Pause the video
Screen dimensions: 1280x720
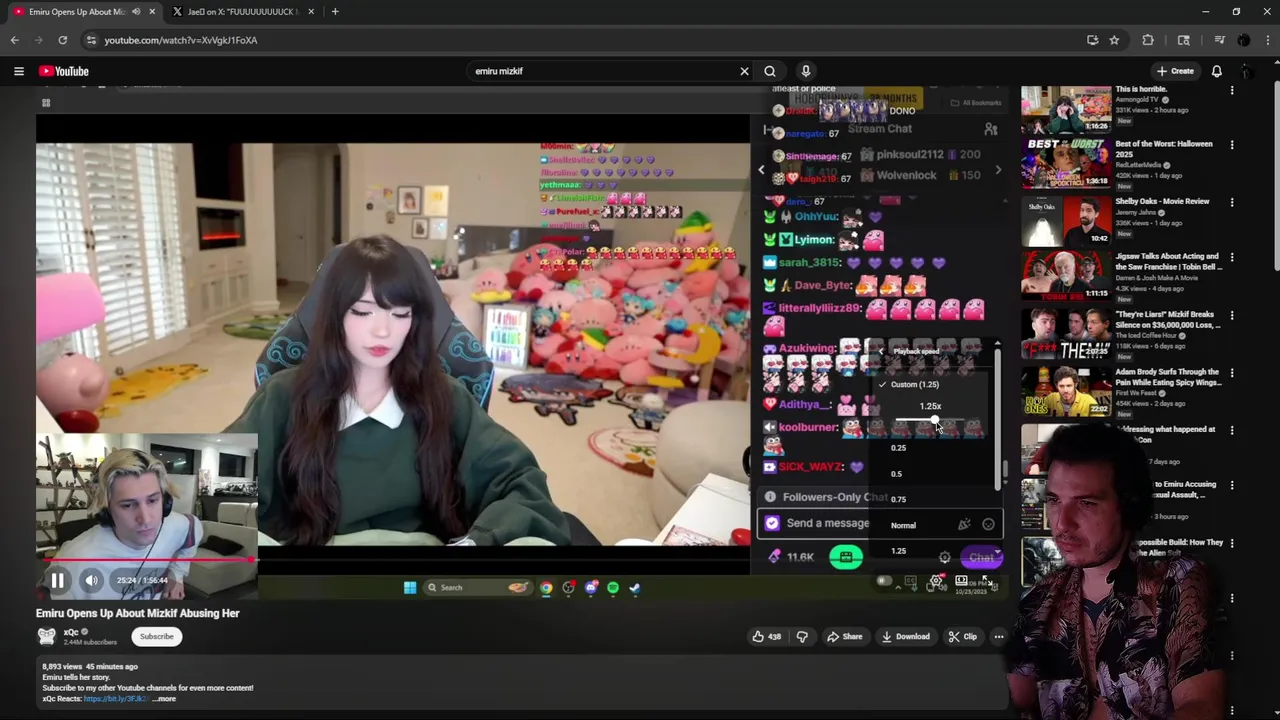(57, 580)
